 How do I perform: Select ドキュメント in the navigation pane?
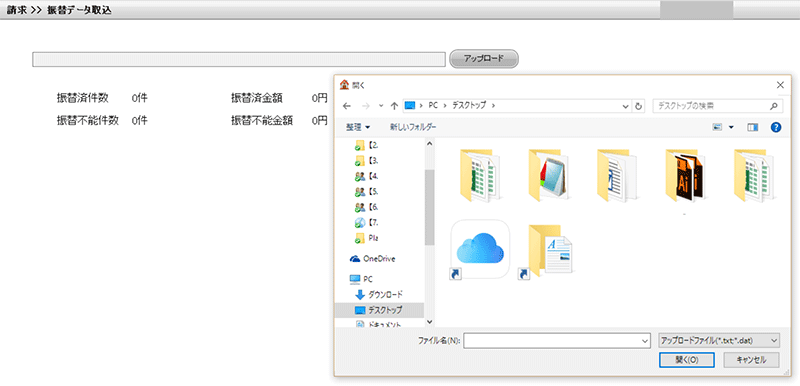click(x=379, y=324)
